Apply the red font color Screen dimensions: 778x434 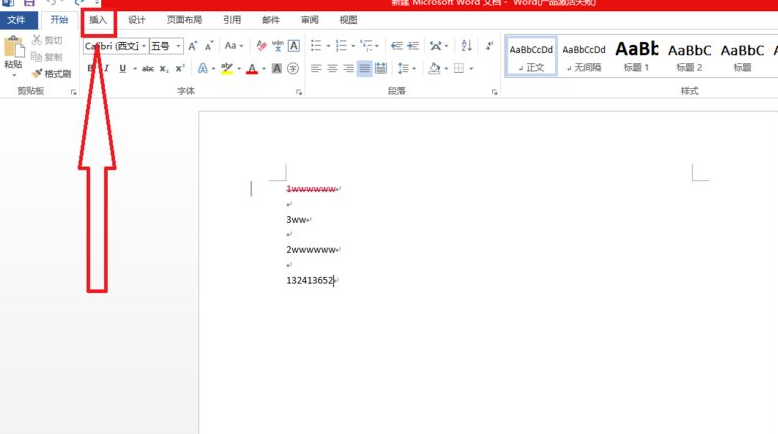click(x=251, y=69)
